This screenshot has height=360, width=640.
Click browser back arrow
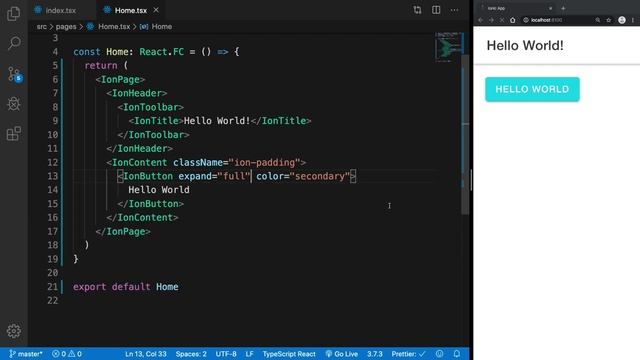pos(481,20)
